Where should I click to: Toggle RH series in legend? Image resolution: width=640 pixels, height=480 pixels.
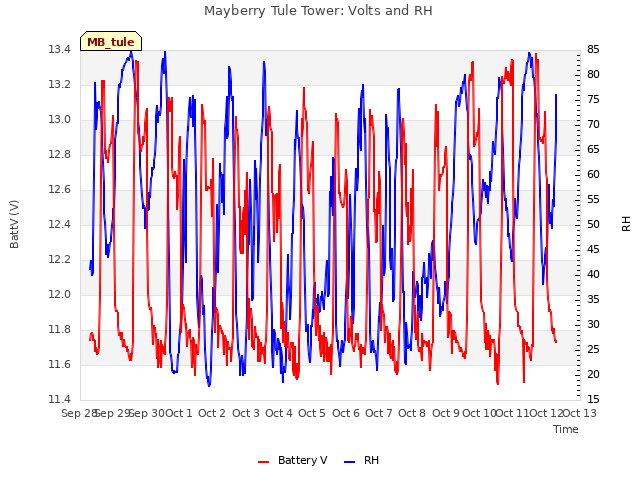(x=361, y=460)
